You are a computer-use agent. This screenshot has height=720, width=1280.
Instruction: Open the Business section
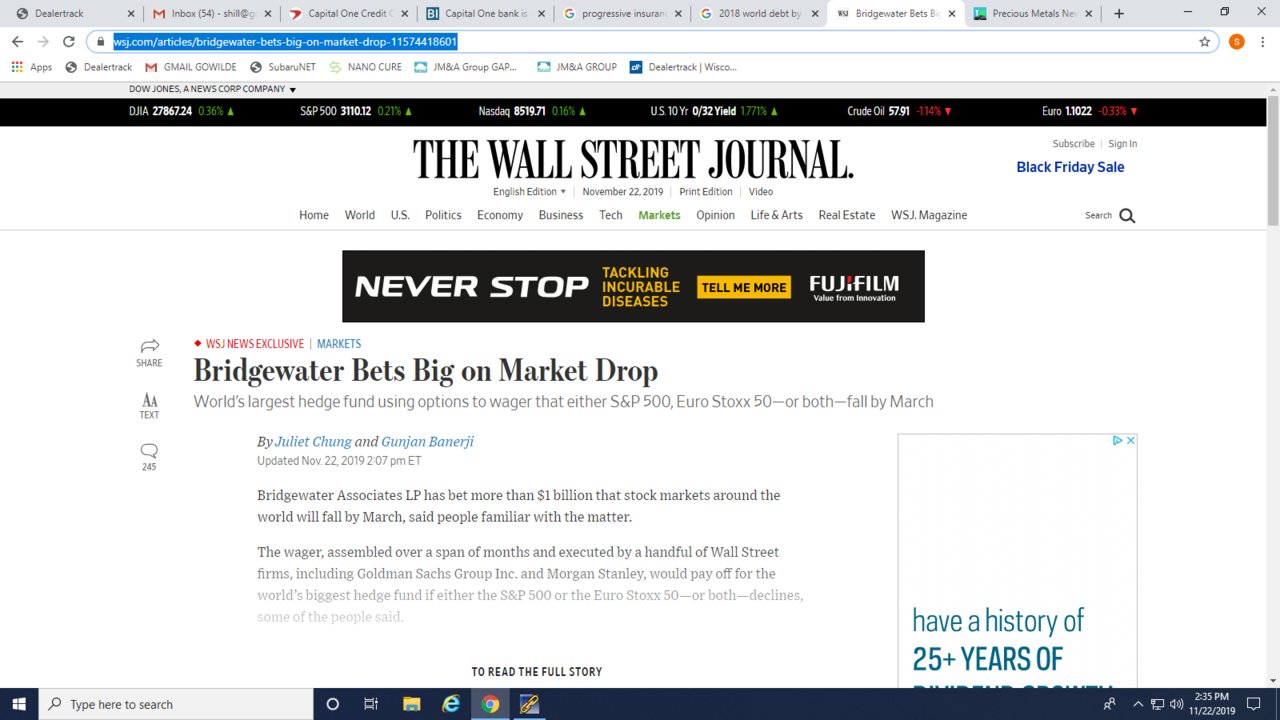(561, 215)
